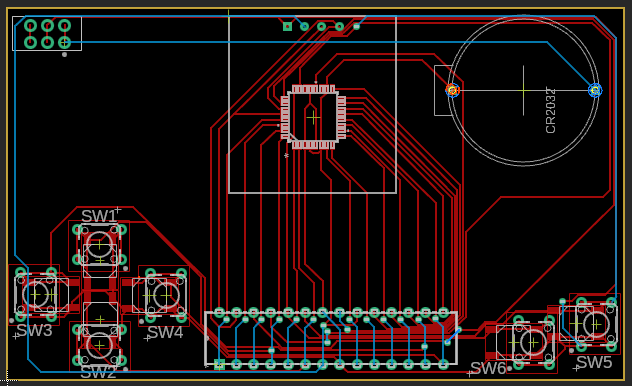
Task: Select the short diagonal blue trace near connector's right end
Action: point(453,336)
